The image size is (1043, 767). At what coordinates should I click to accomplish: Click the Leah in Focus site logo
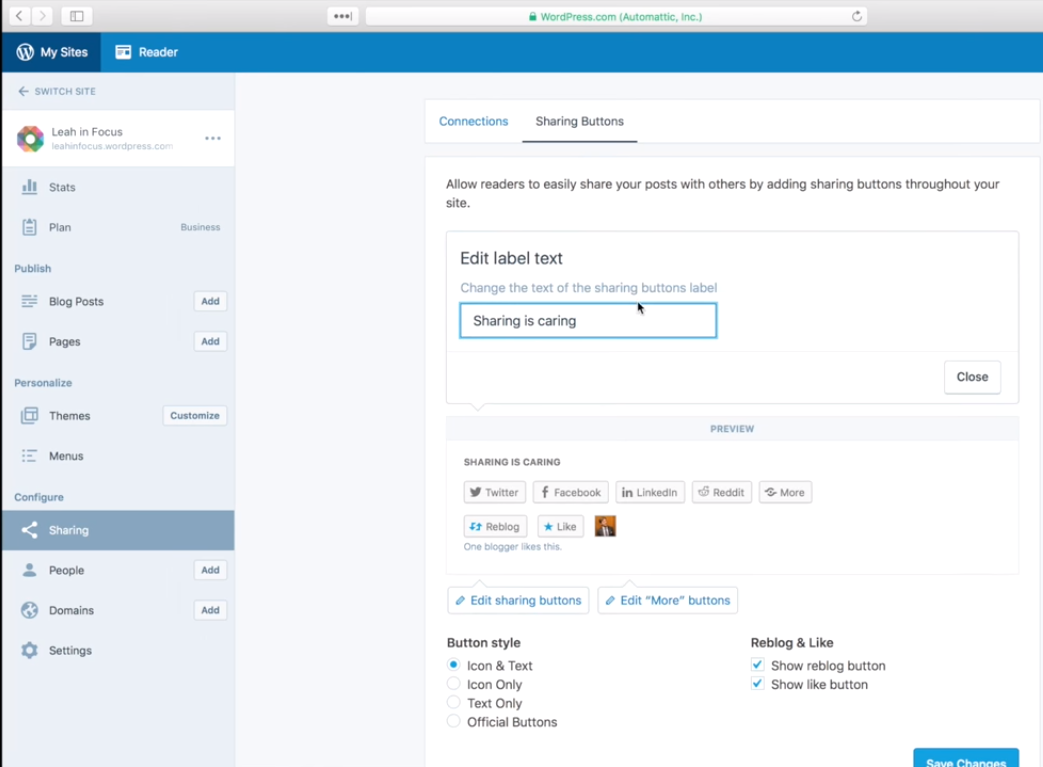(30, 139)
